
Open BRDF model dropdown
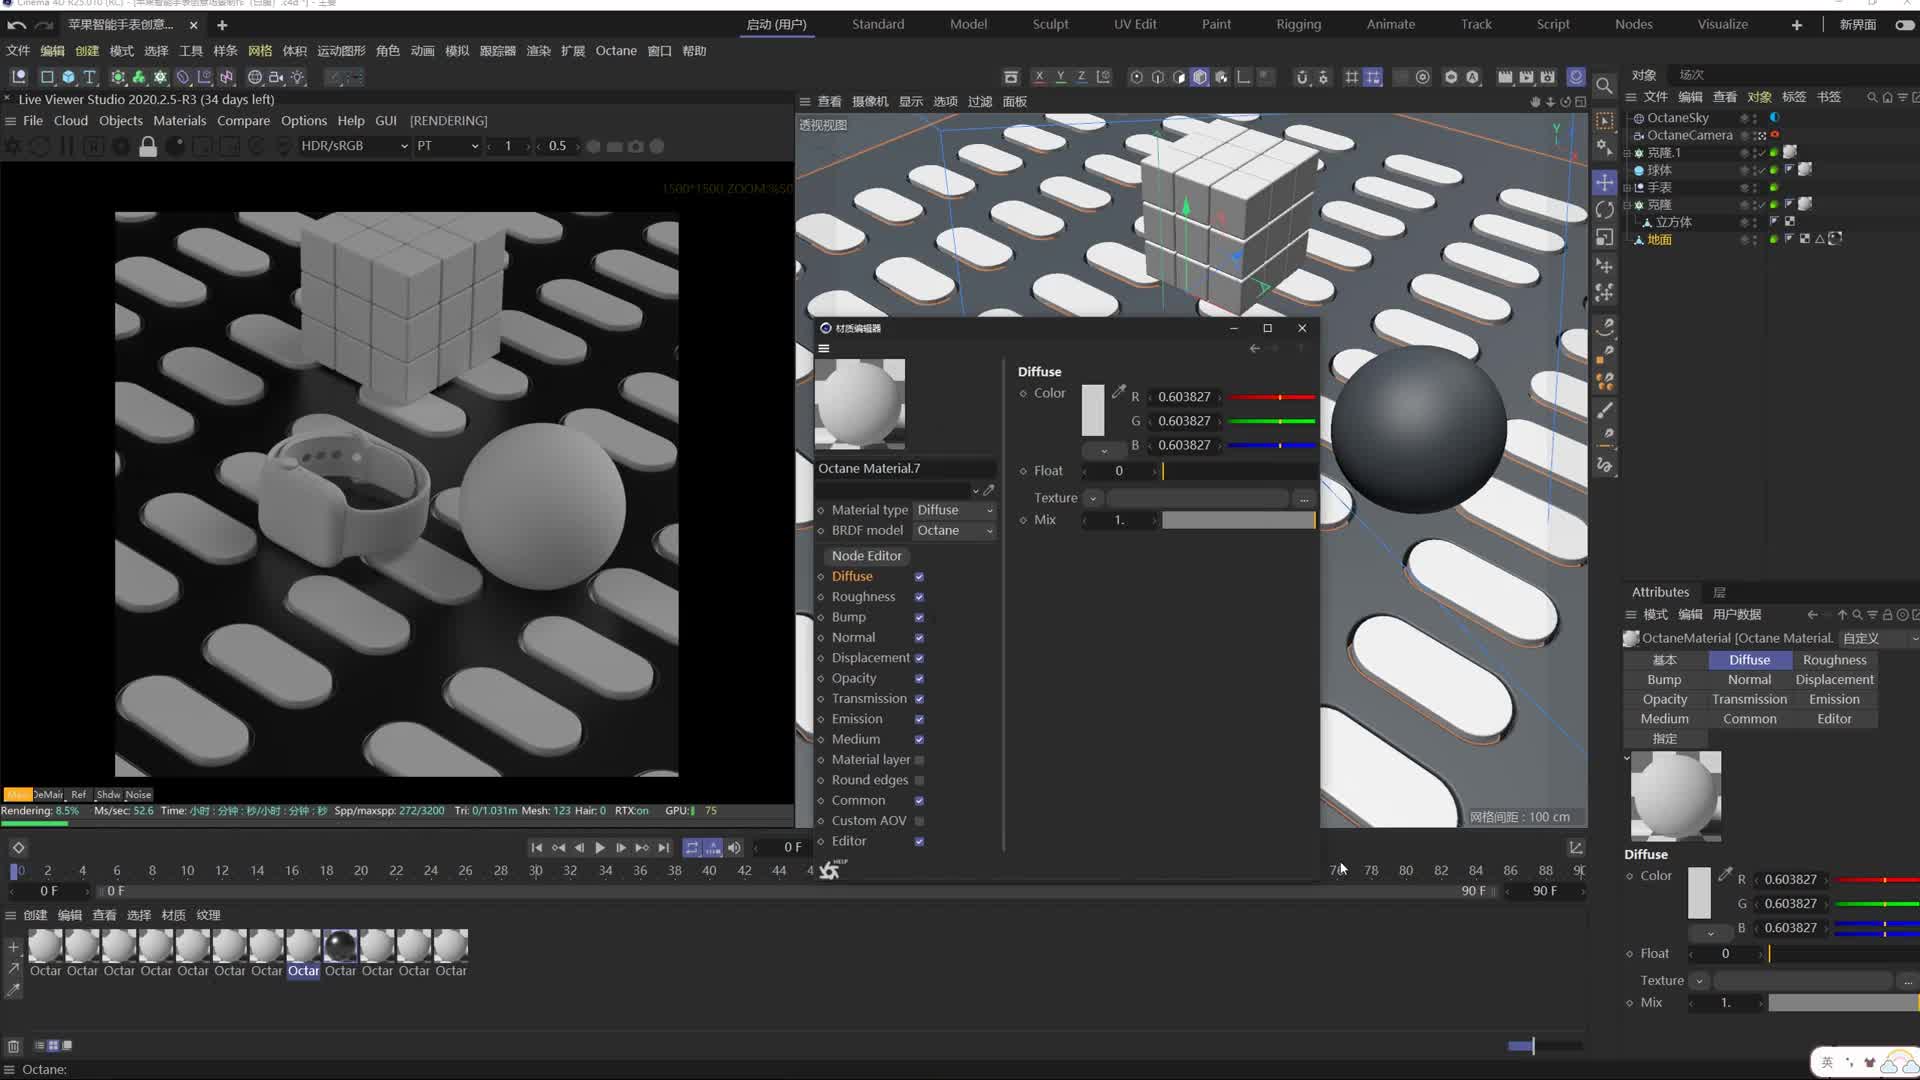(x=955, y=531)
